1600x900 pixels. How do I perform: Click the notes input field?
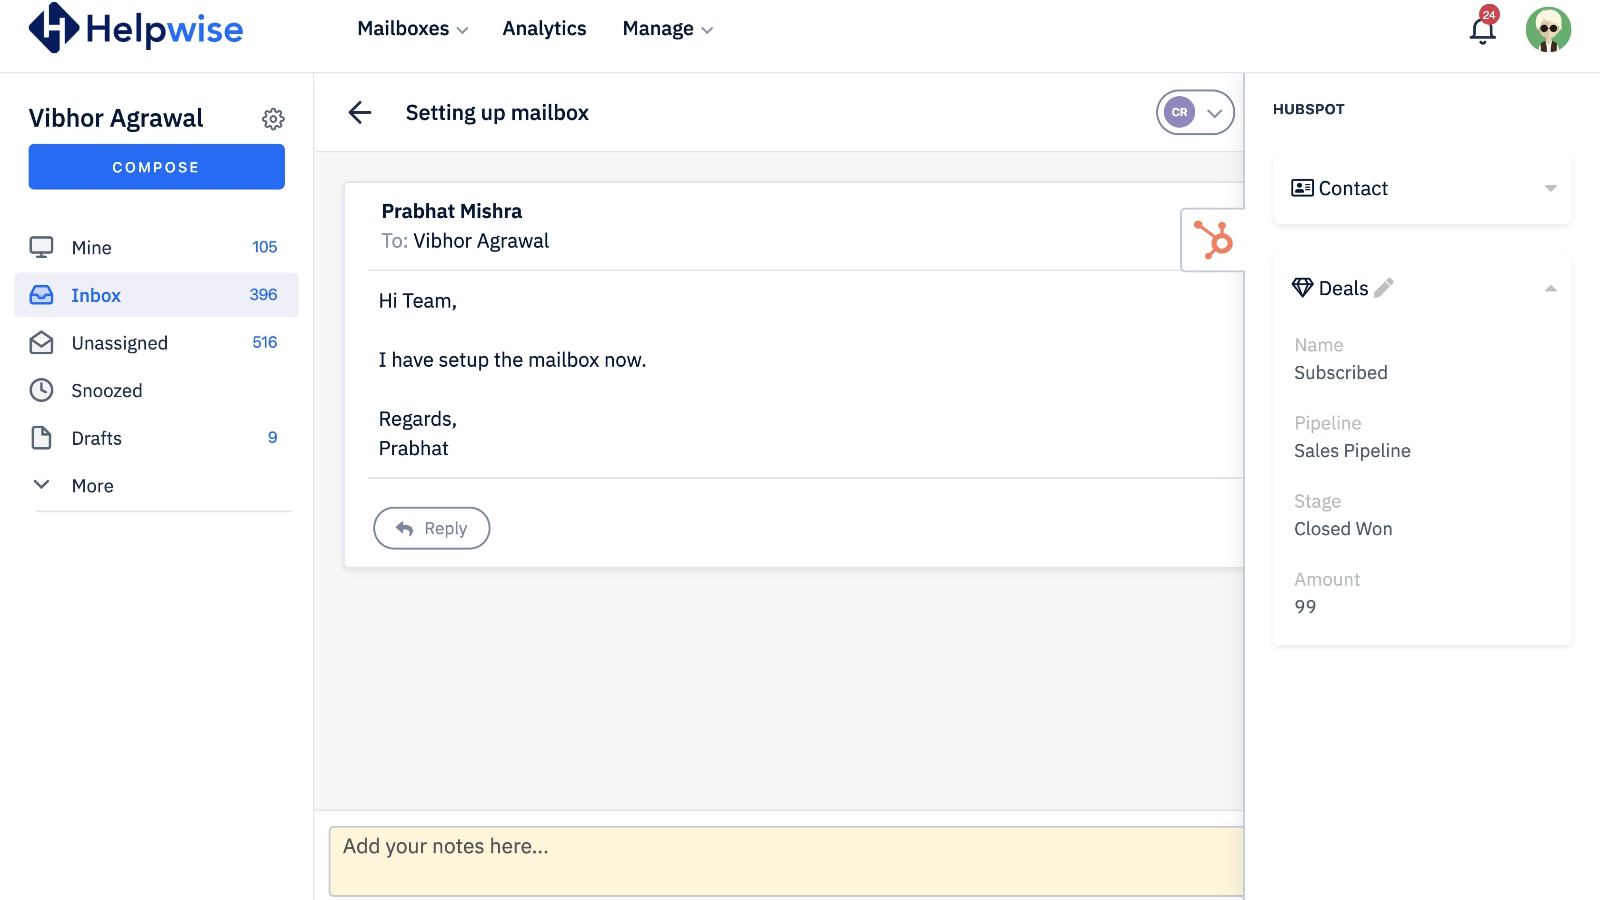pyautogui.click(x=785, y=859)
